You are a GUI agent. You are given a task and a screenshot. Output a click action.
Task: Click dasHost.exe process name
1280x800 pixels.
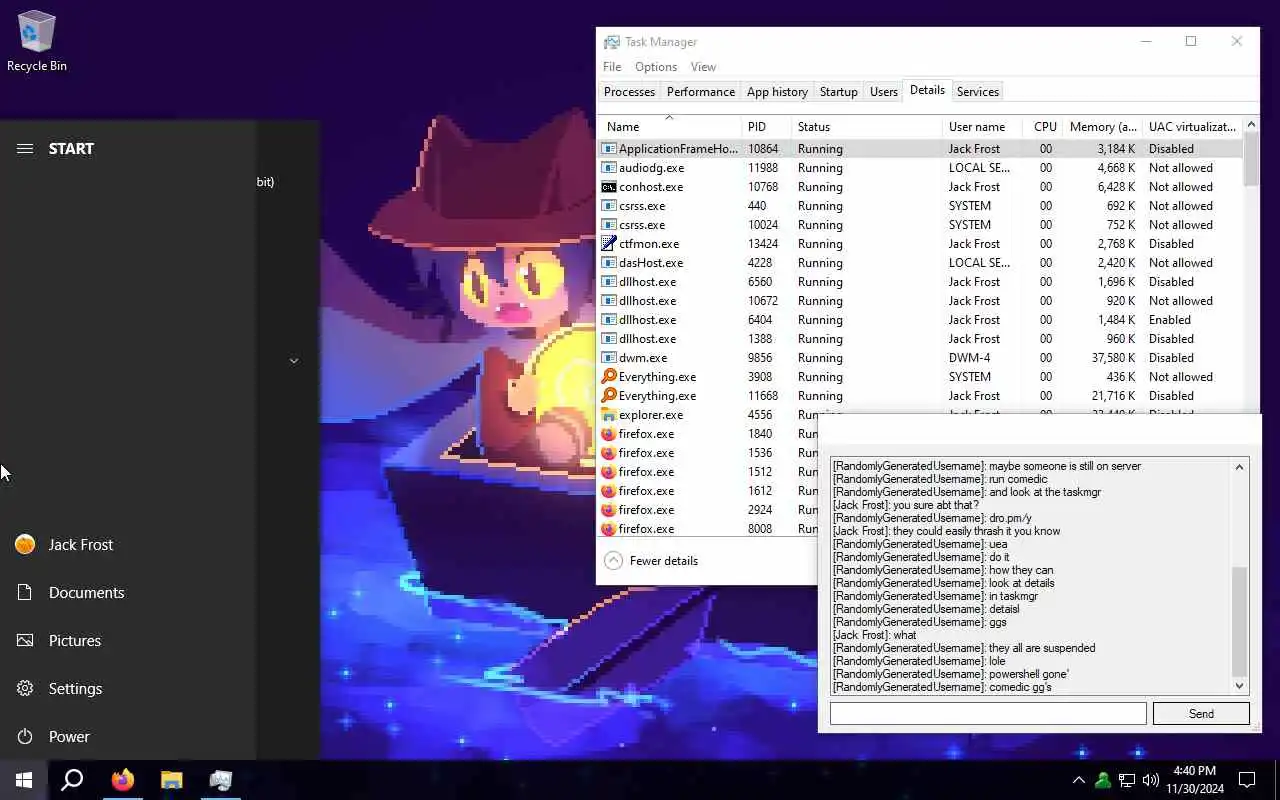(651, 263)
